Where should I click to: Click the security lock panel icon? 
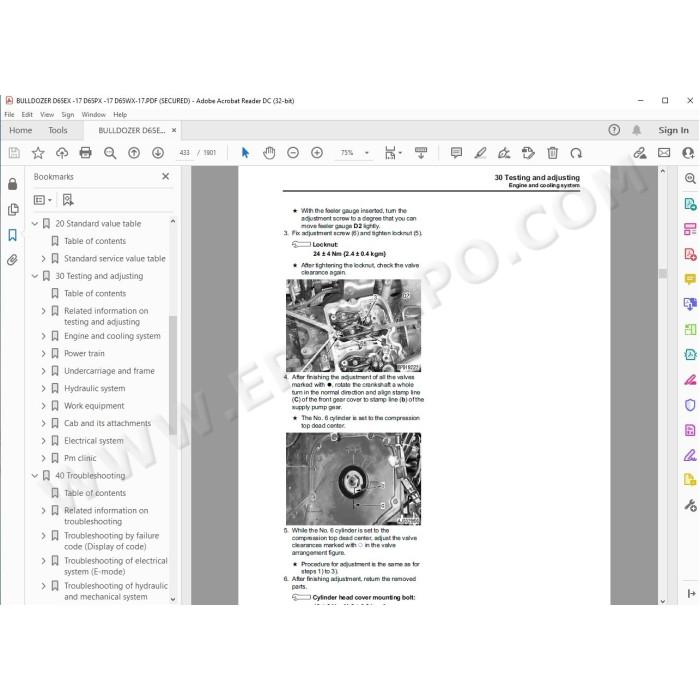12,184
